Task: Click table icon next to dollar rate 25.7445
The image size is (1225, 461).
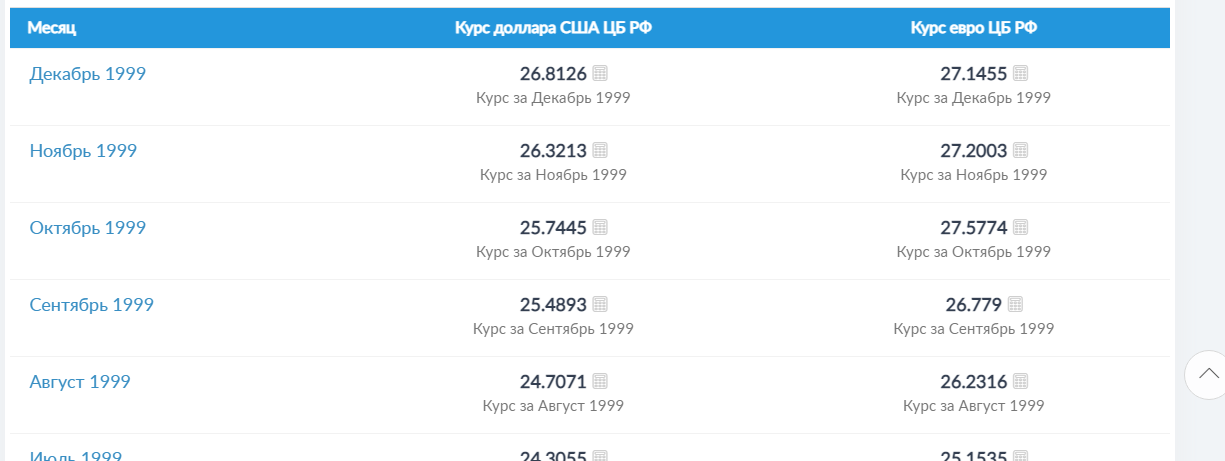Action: point(600,227)
